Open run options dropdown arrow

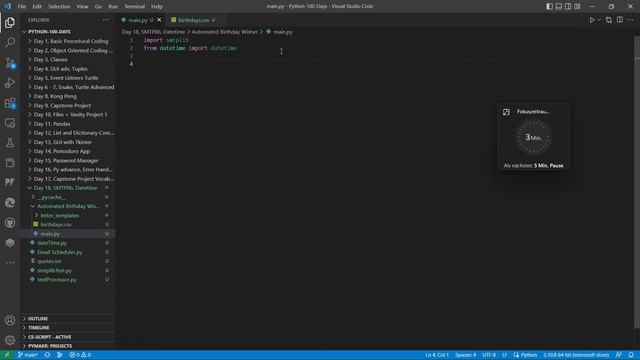click(x=599, y=20)
